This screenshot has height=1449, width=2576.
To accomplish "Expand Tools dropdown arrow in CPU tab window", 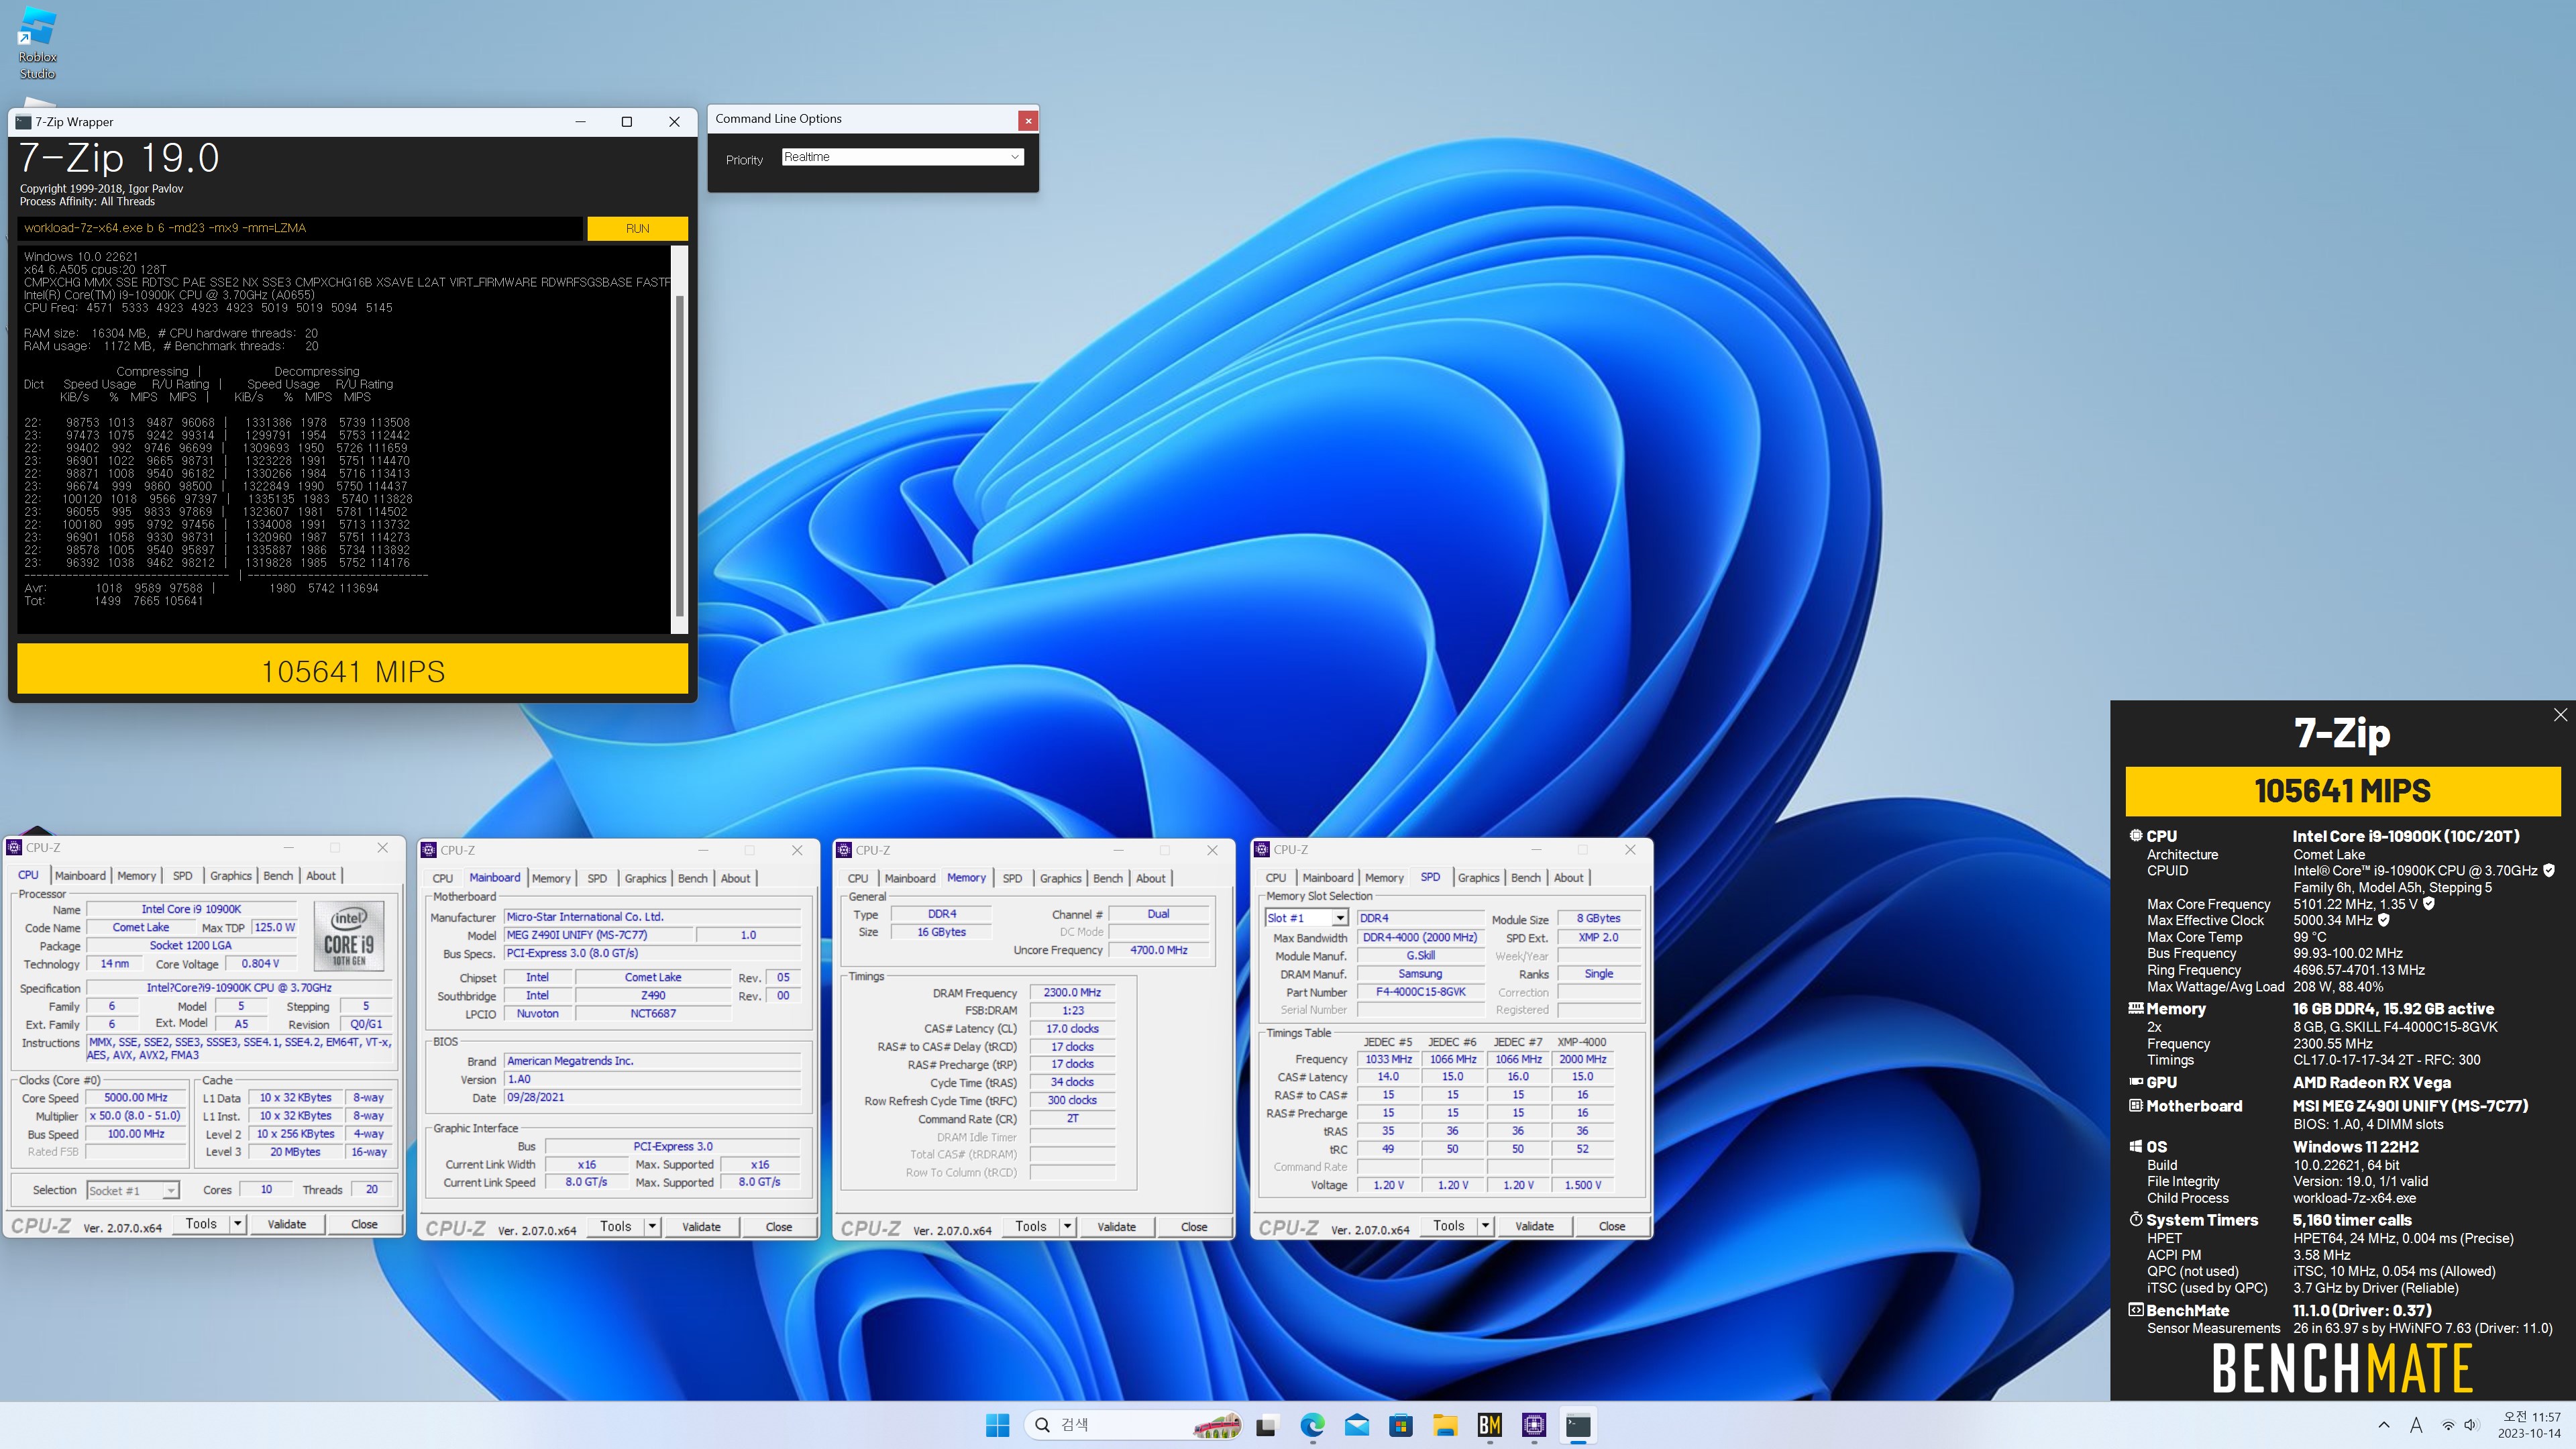I will (237, 1224).
